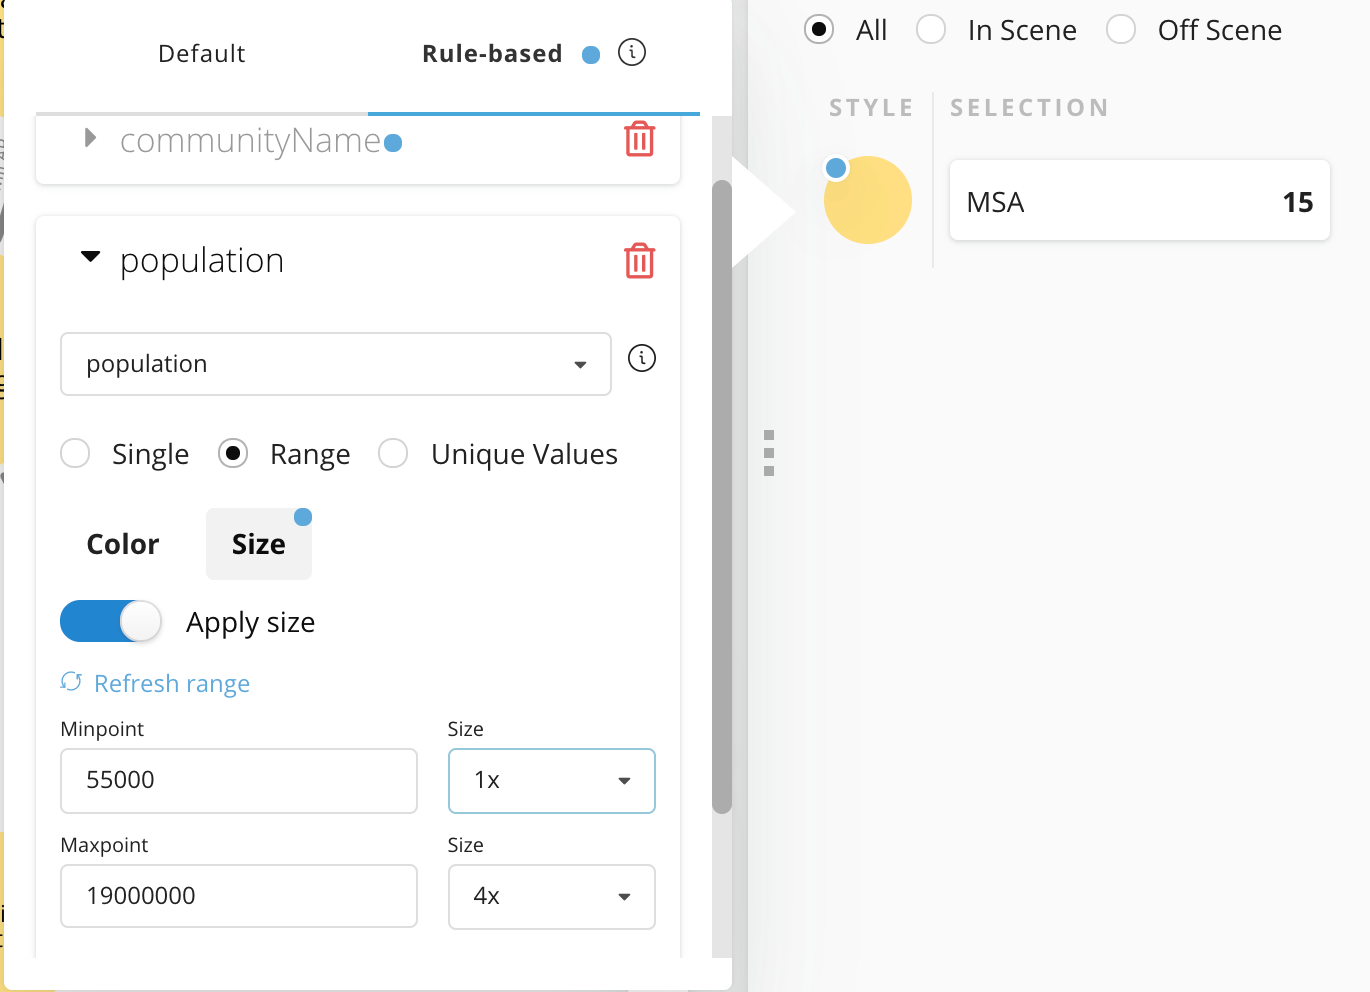Click info icon beside population attribute dropdown
Viewport: 1370px width, 992px height.
click(x=642, y=358)
